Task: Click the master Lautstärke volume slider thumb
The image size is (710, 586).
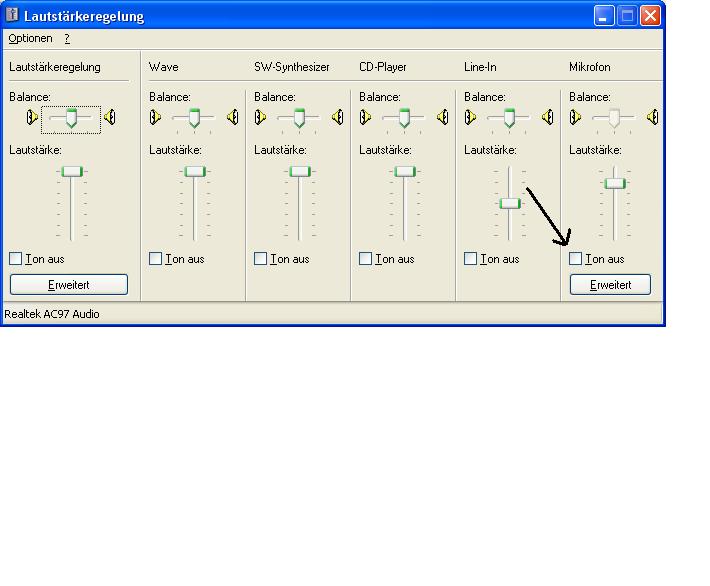Action: [x=72, y=172]
